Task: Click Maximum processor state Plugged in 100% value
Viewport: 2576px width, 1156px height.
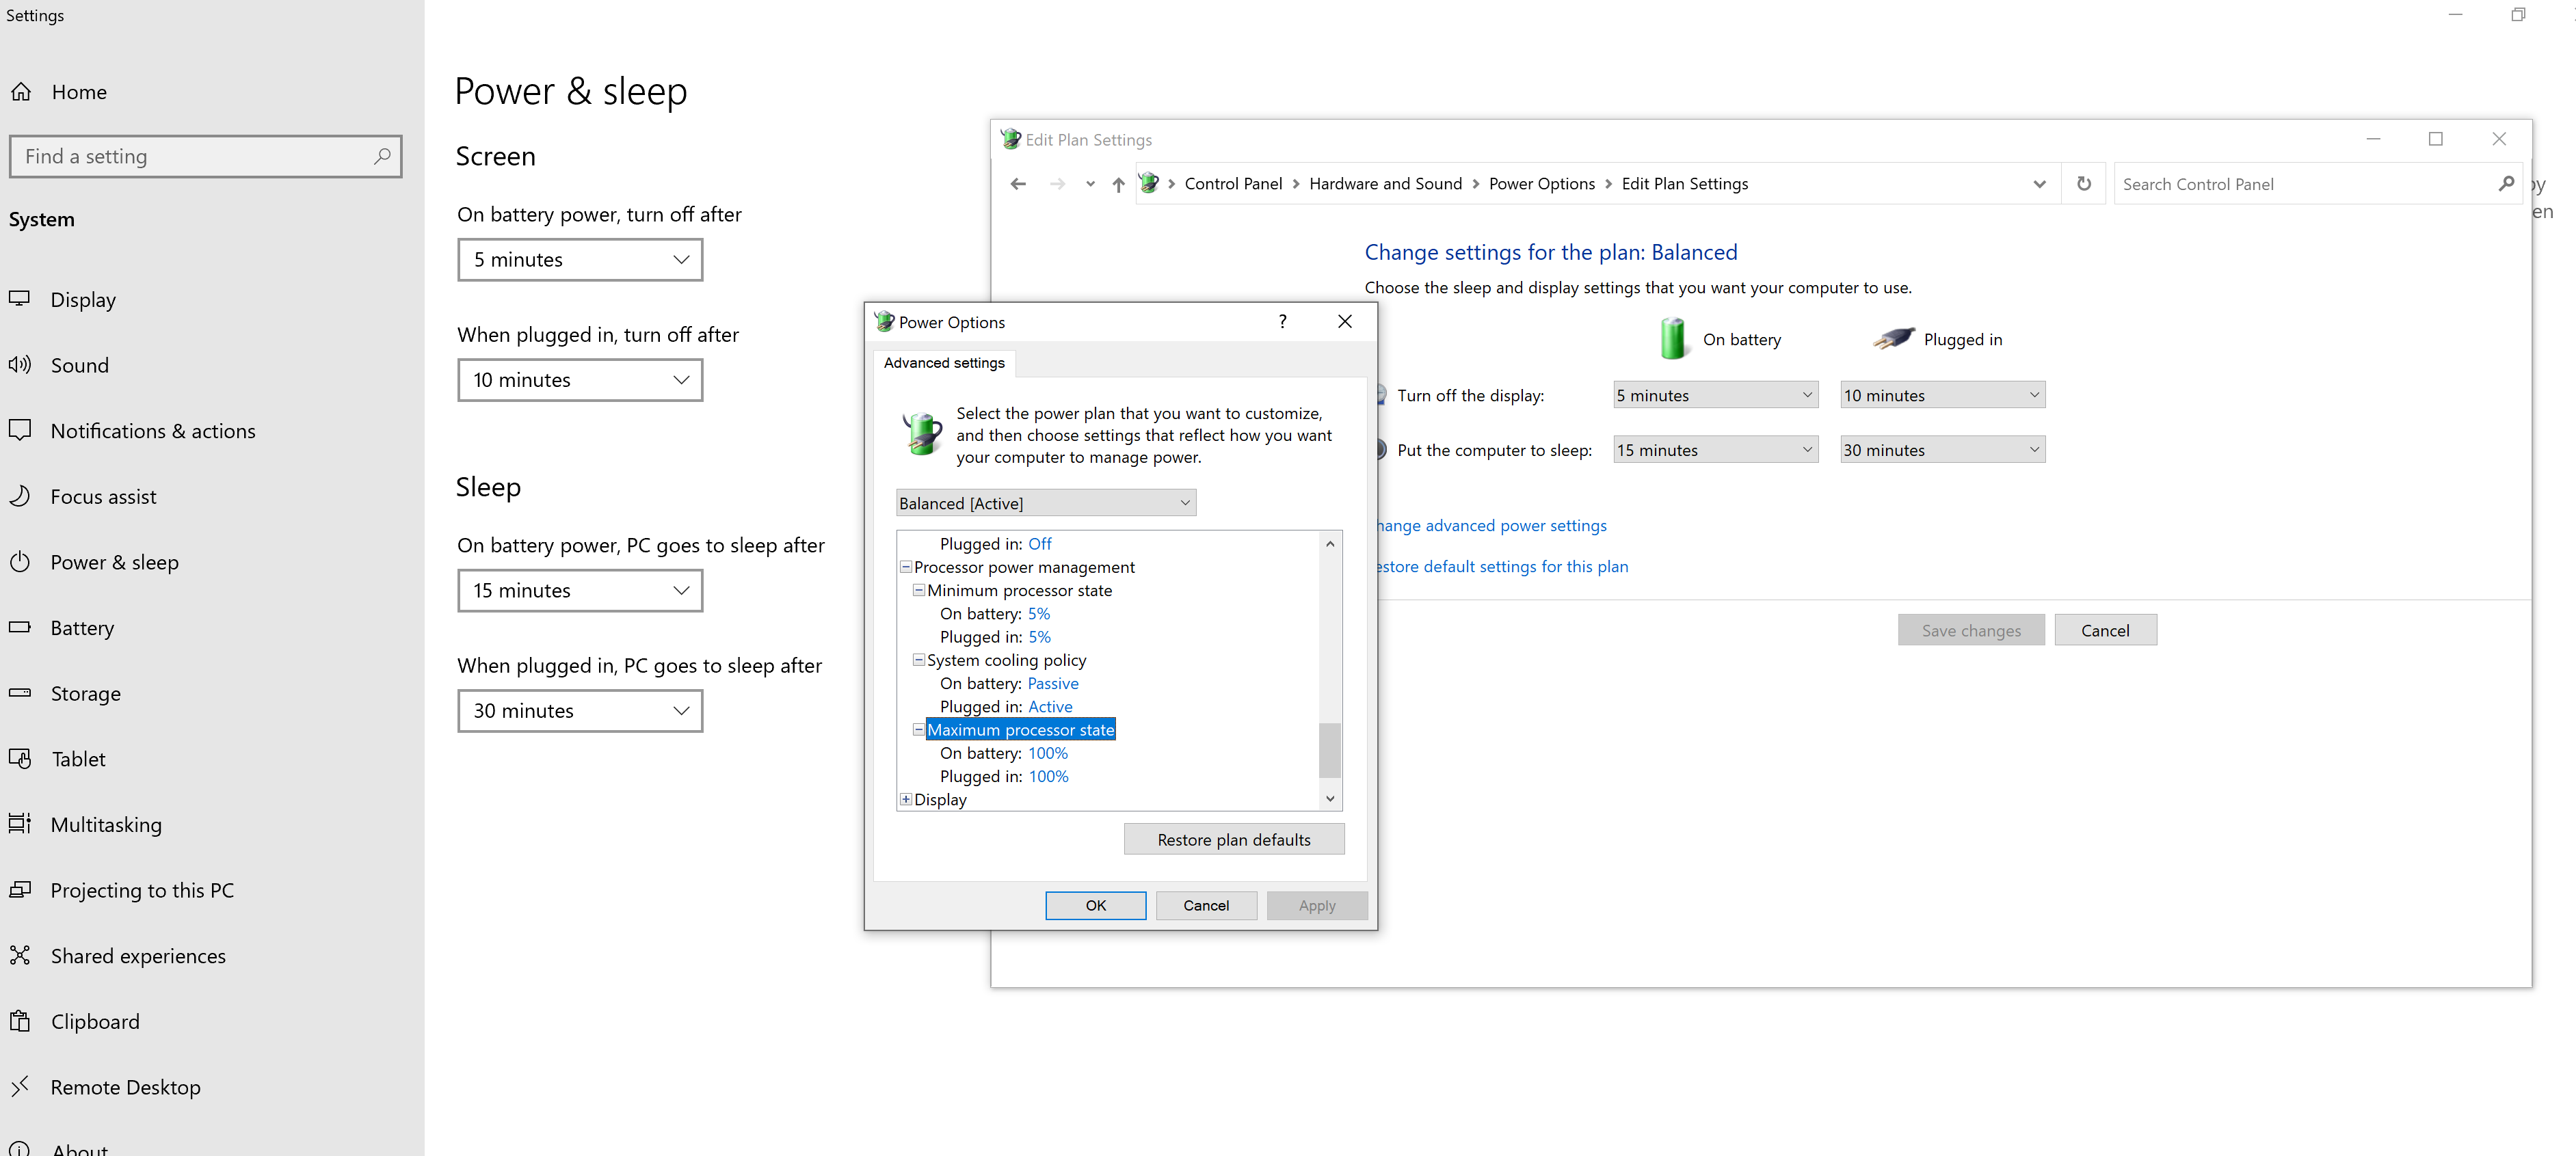Action: 1048,777
